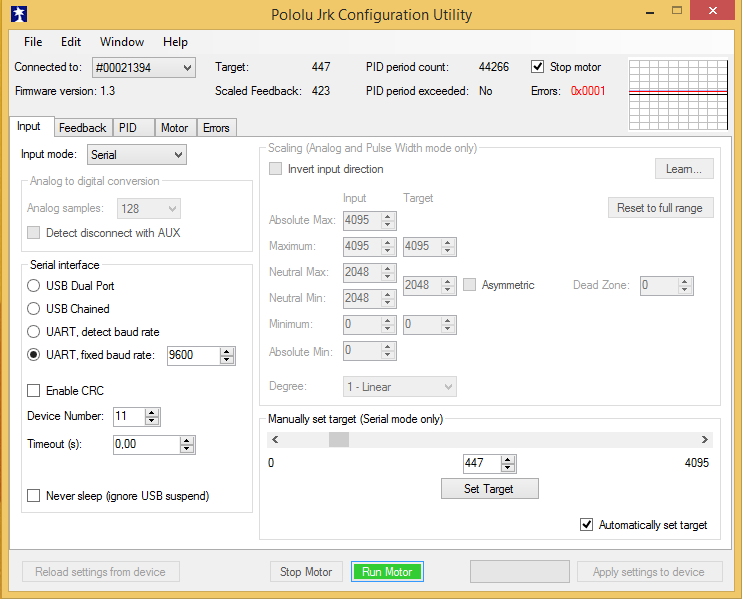The image size is (742, 599).
Task: Click the Set Target button
Action: point(489,489)
